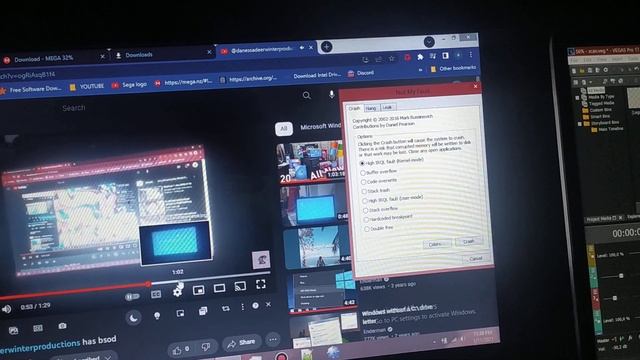This screenshot has height=360, width=640.
Task: Click the side panel icon in Chrome toolbar
Action: pyautogui.click(x=445, y=56)
